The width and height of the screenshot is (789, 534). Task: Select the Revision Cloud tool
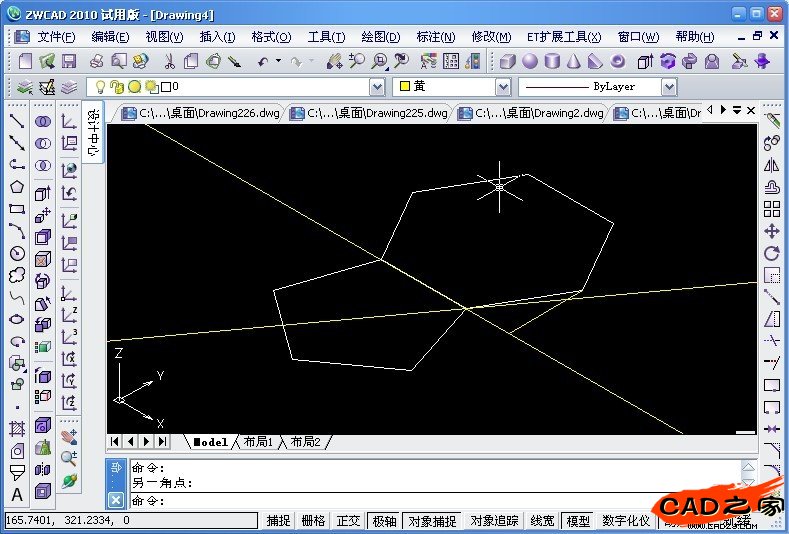[x=17, y=275]
